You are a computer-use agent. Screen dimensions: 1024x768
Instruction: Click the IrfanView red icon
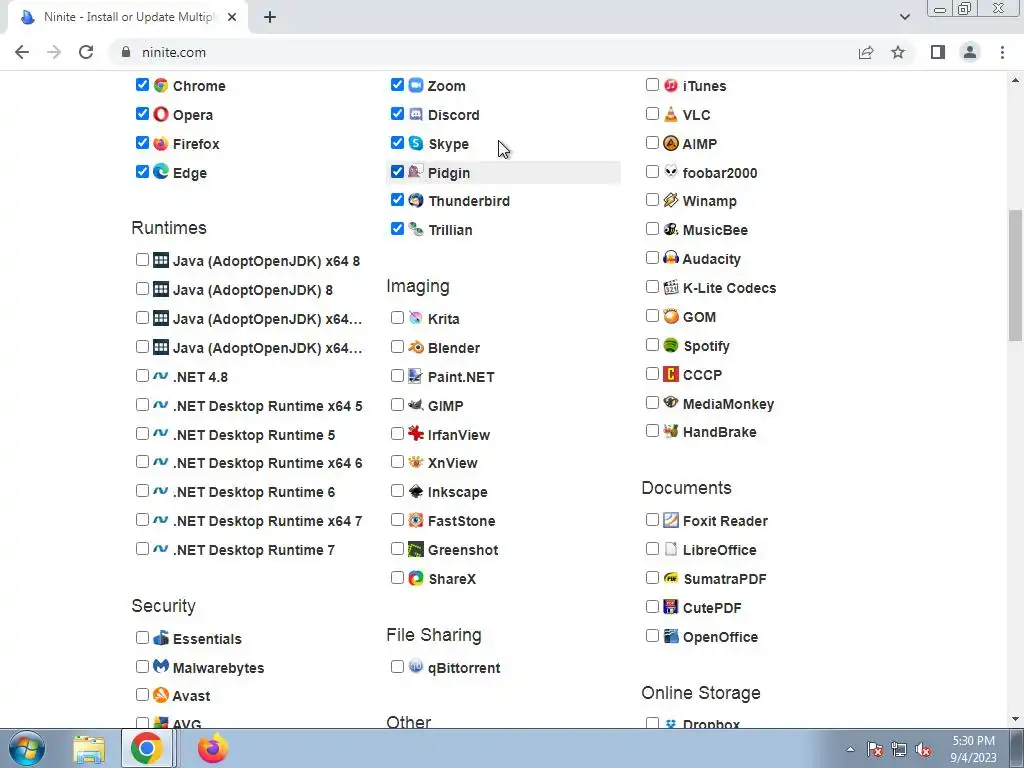coord(416,434)
